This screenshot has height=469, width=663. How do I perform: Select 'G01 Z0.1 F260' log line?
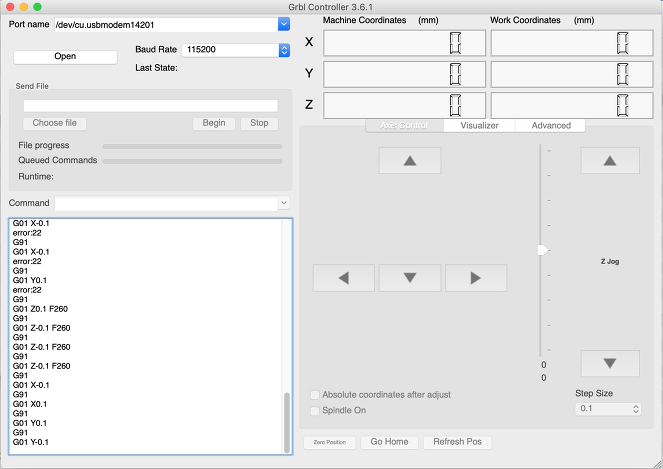(40, 309)
